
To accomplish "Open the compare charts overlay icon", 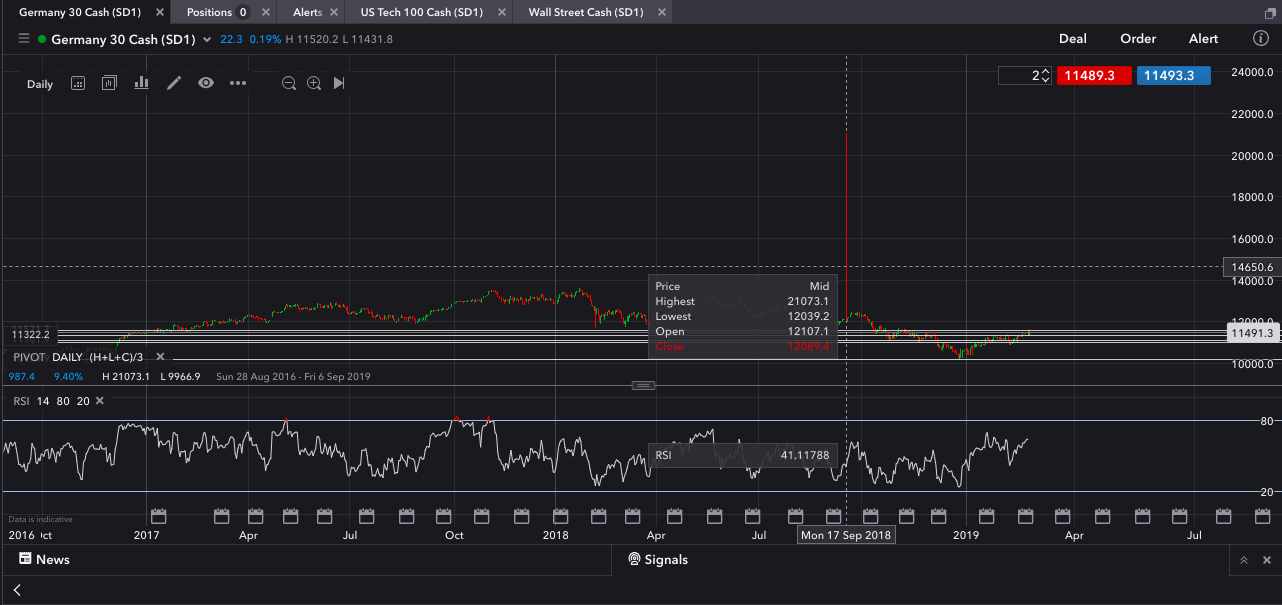I will [109, 83].
